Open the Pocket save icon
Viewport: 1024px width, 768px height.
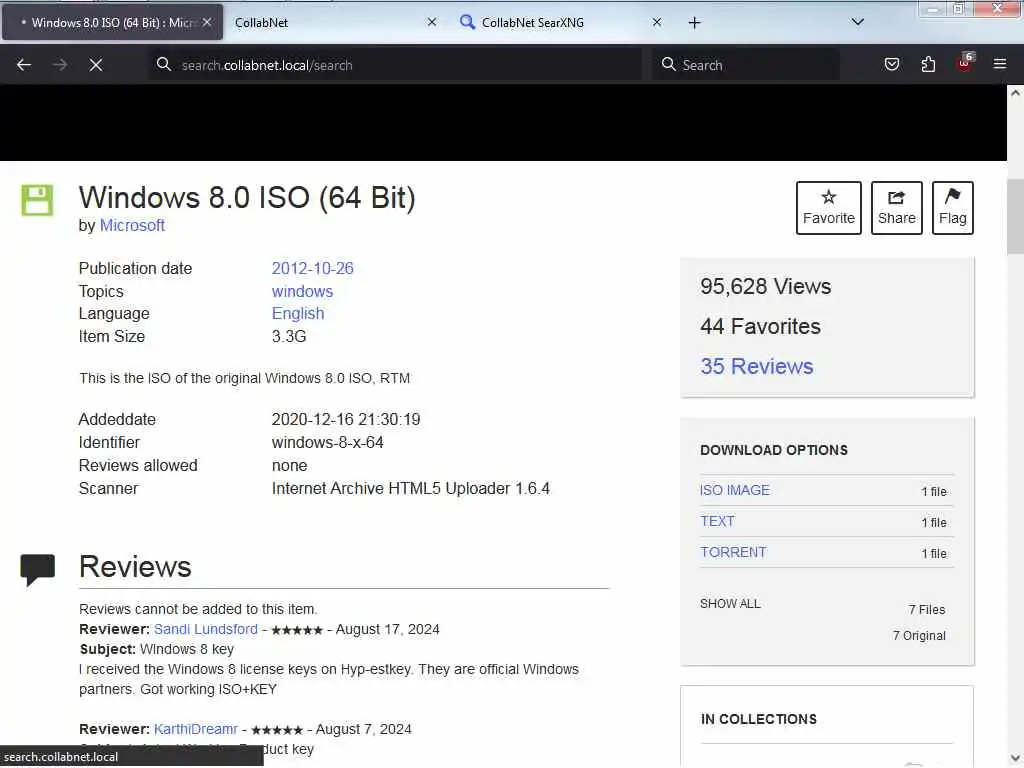[891, 64]
